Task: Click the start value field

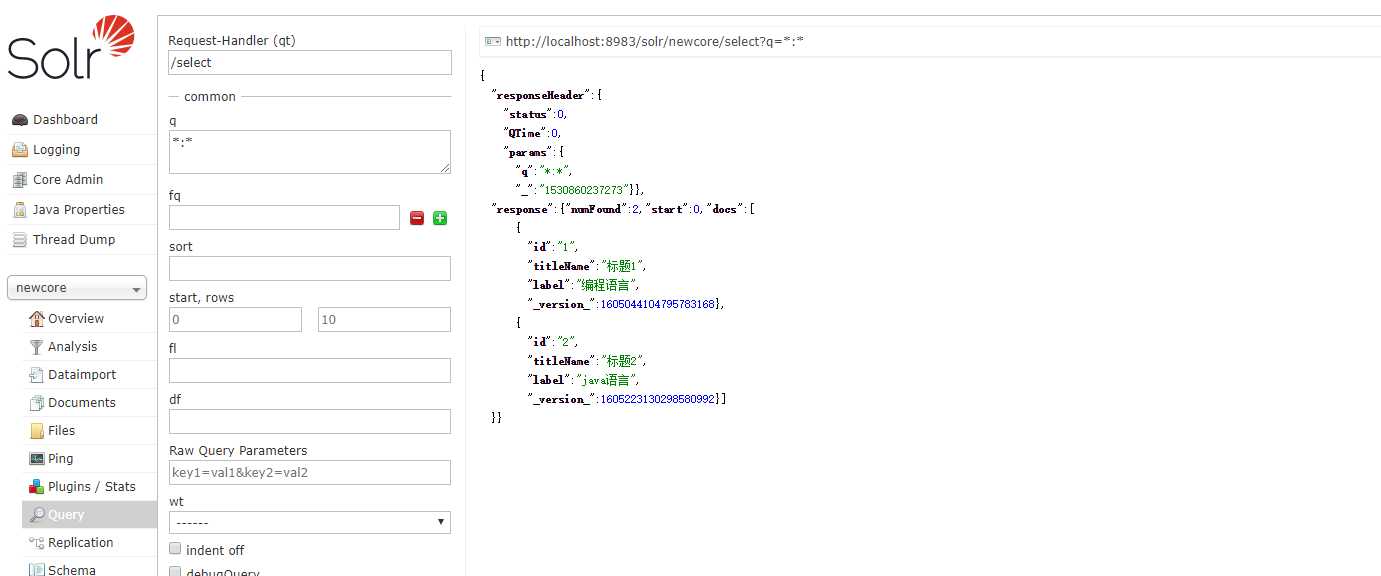Action: (x=235, y=320)
